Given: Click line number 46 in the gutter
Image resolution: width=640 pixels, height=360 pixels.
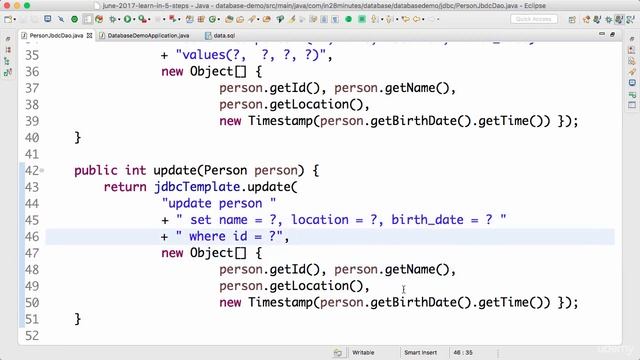Looking at the screenshot, I should click(32, 237).
